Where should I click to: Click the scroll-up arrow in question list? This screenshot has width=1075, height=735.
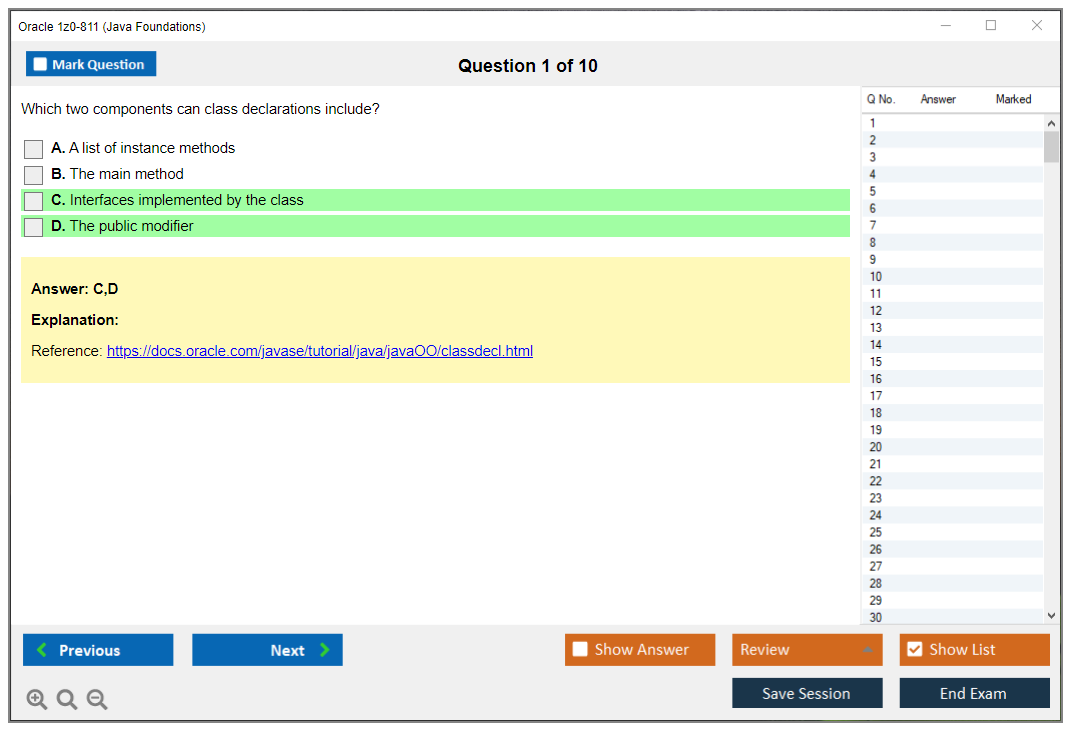tap(1051, 122)
